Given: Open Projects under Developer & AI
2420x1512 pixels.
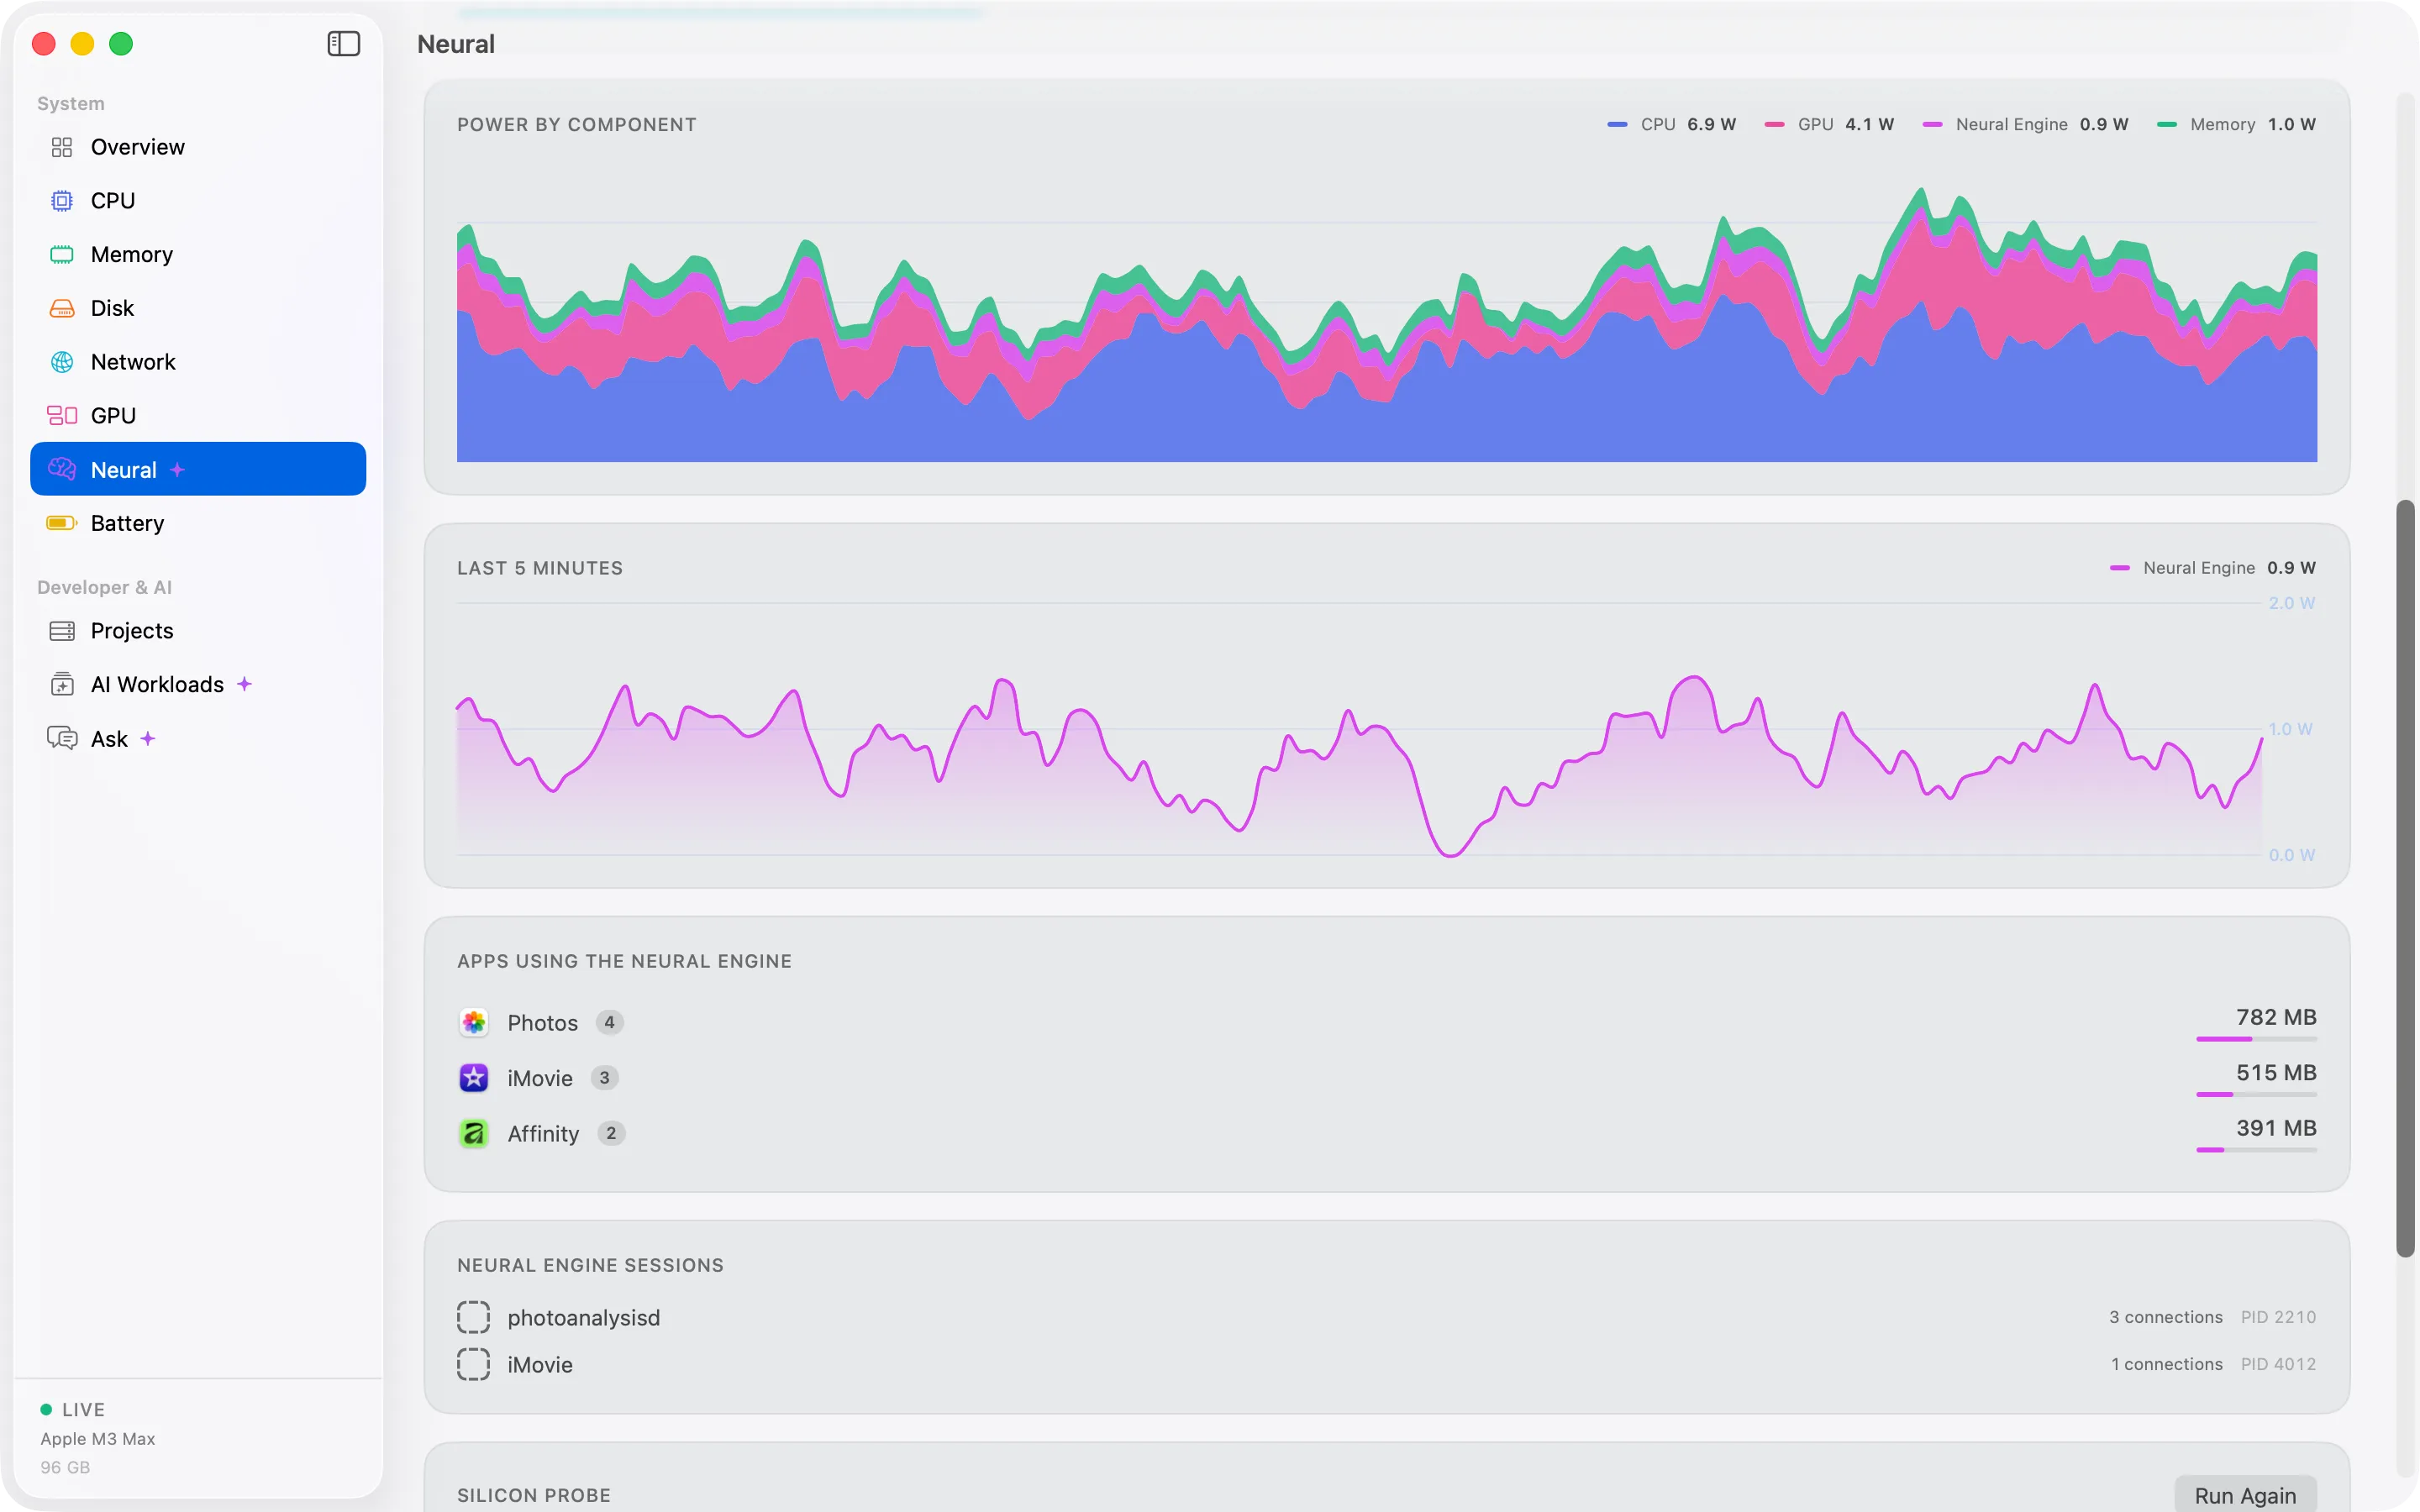Looking at the screenshot, I should (198, 631).
